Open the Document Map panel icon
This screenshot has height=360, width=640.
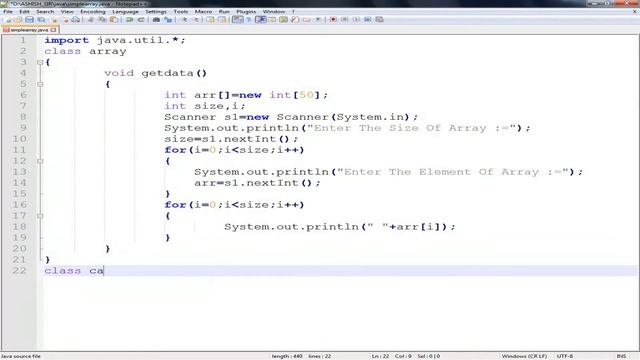(x=284, y=20)
